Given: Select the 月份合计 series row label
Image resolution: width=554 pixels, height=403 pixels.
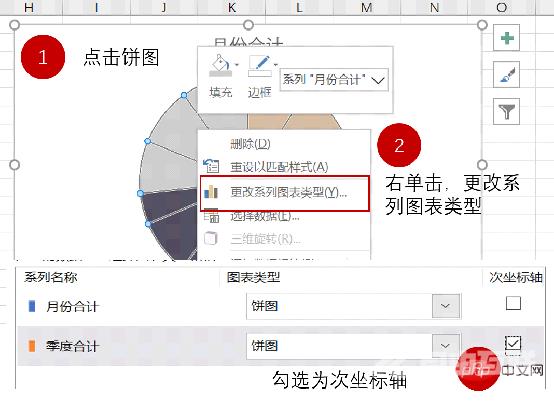Looking at the screenshot, I should coord(72,306).
